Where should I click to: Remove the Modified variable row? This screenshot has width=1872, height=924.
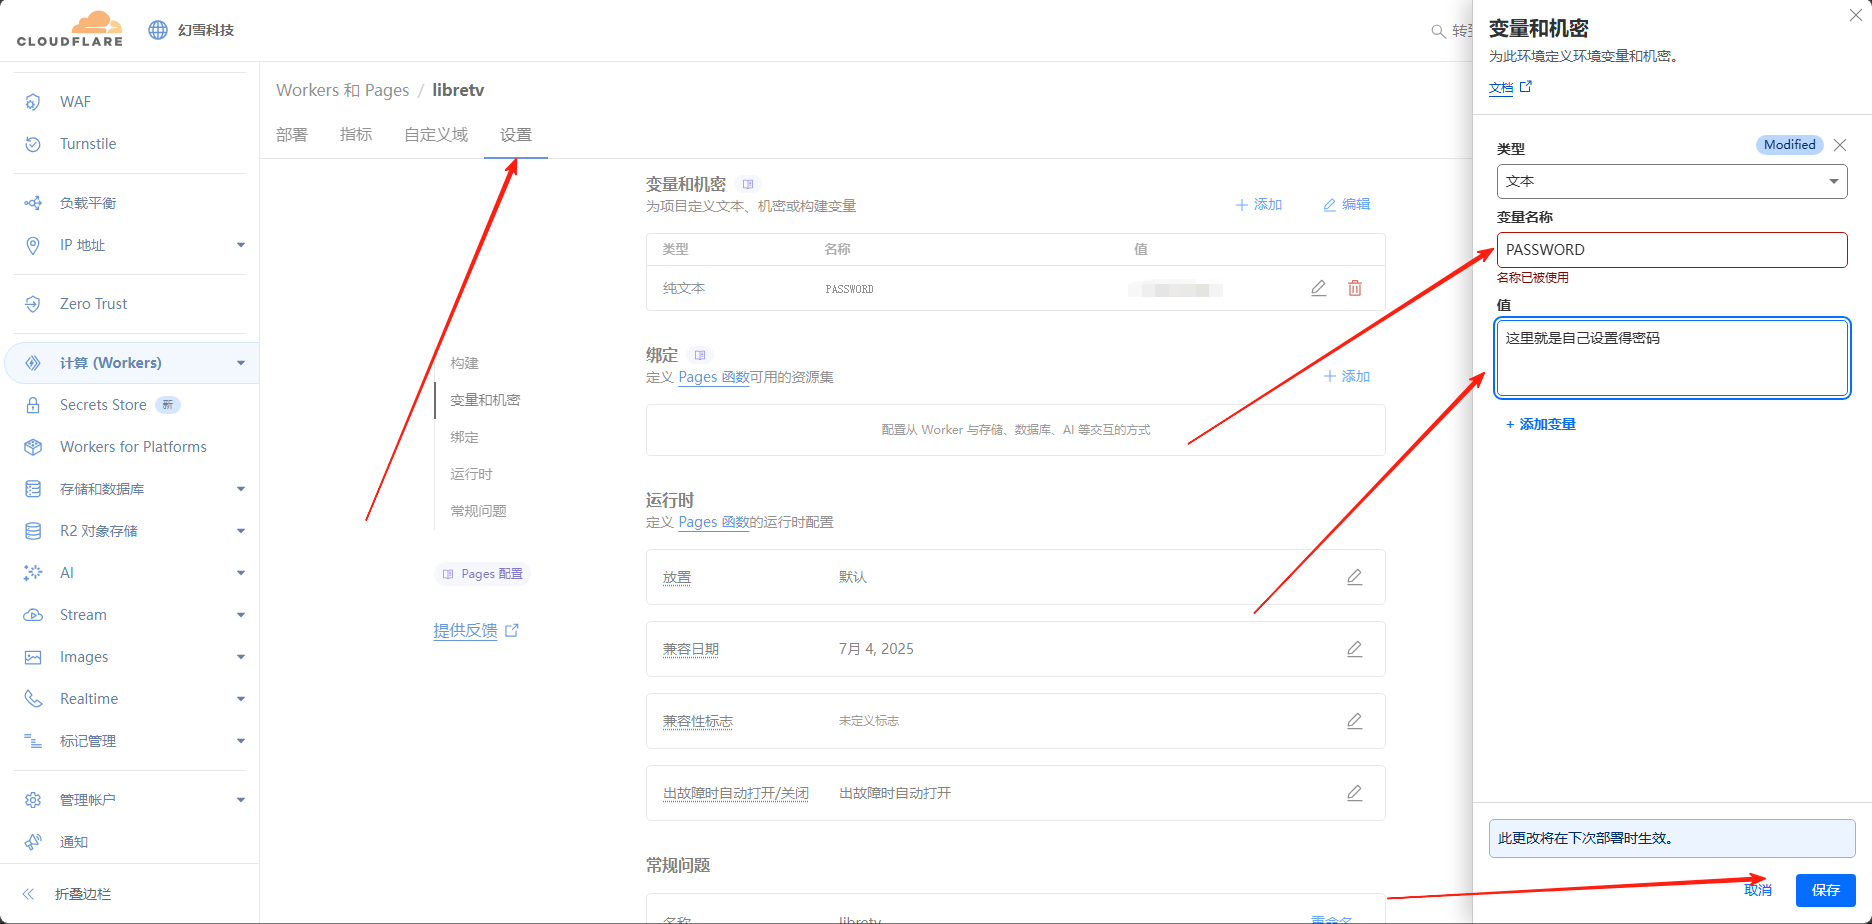[1840, 145]
